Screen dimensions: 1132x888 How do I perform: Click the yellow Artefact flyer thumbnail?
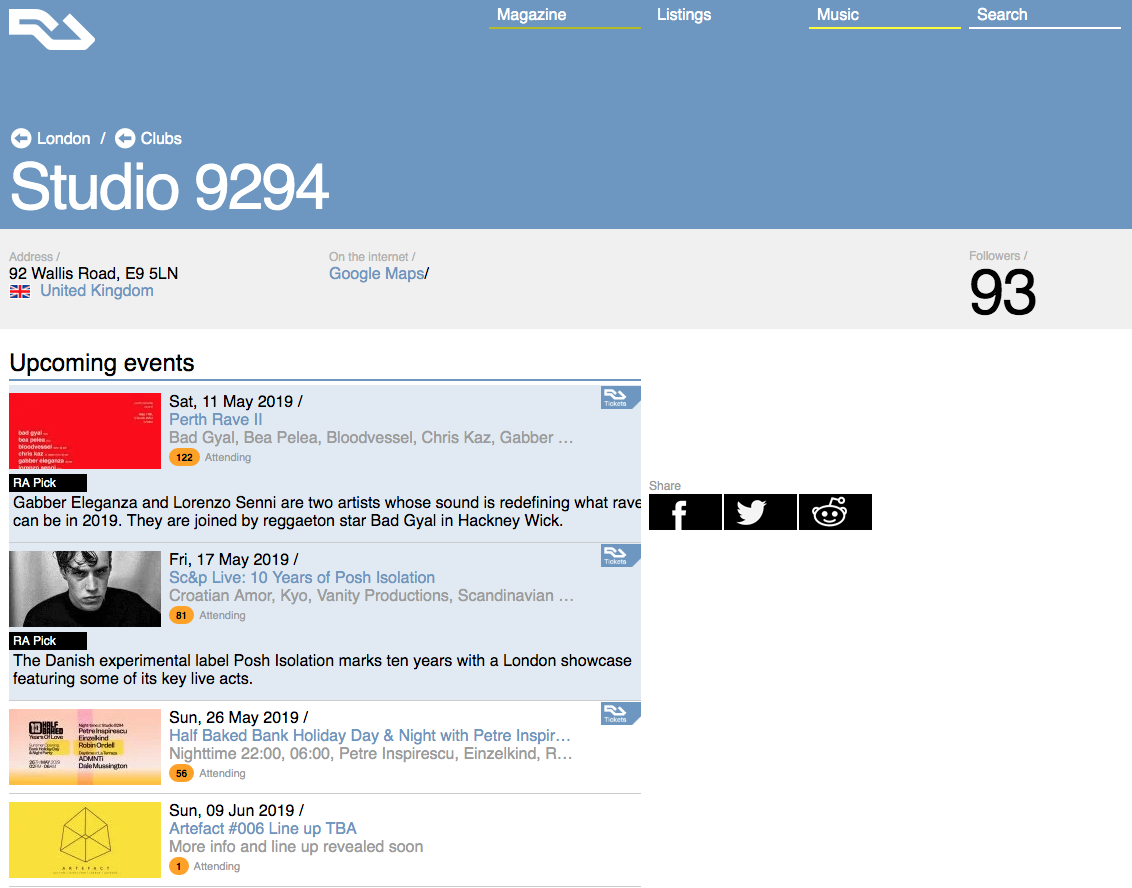(x=84, y=840)
